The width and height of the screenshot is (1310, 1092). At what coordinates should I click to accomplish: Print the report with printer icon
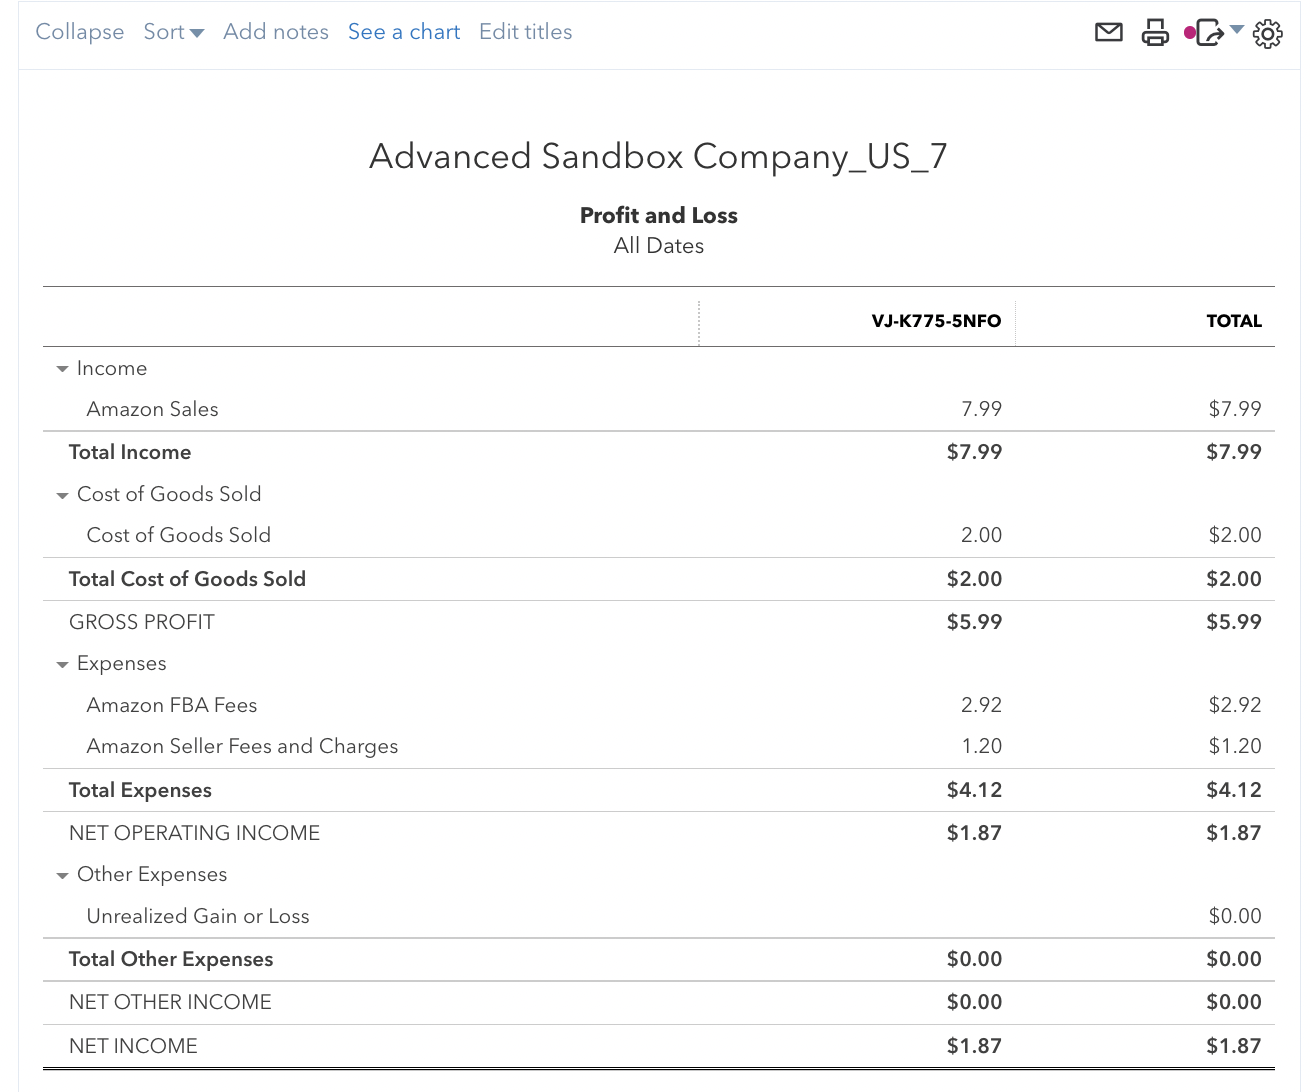1155,32
